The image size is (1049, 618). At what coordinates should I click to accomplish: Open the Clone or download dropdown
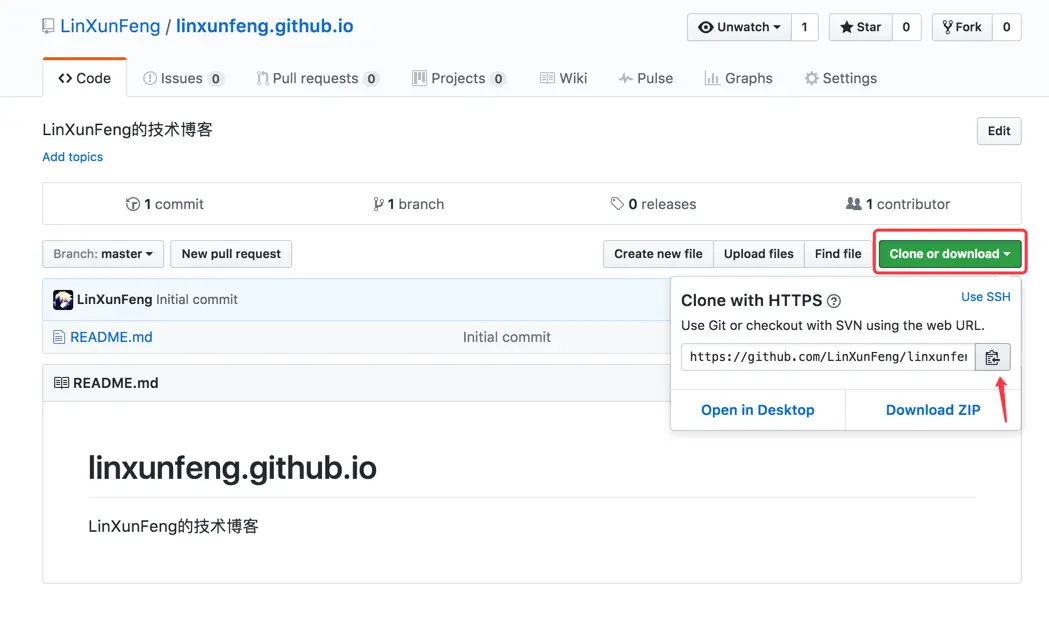click(x=948, y=253)
